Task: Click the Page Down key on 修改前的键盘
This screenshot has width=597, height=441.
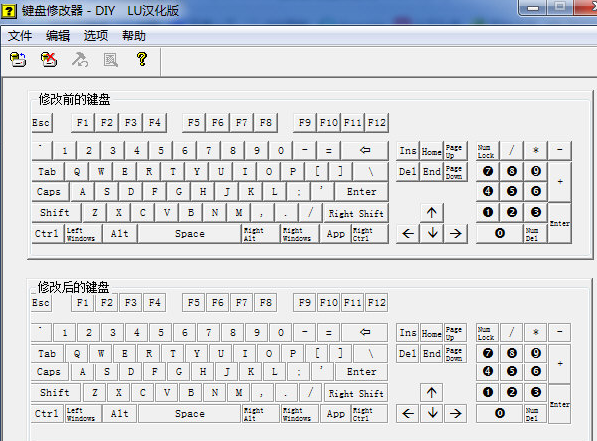Action: coord(455,172)
